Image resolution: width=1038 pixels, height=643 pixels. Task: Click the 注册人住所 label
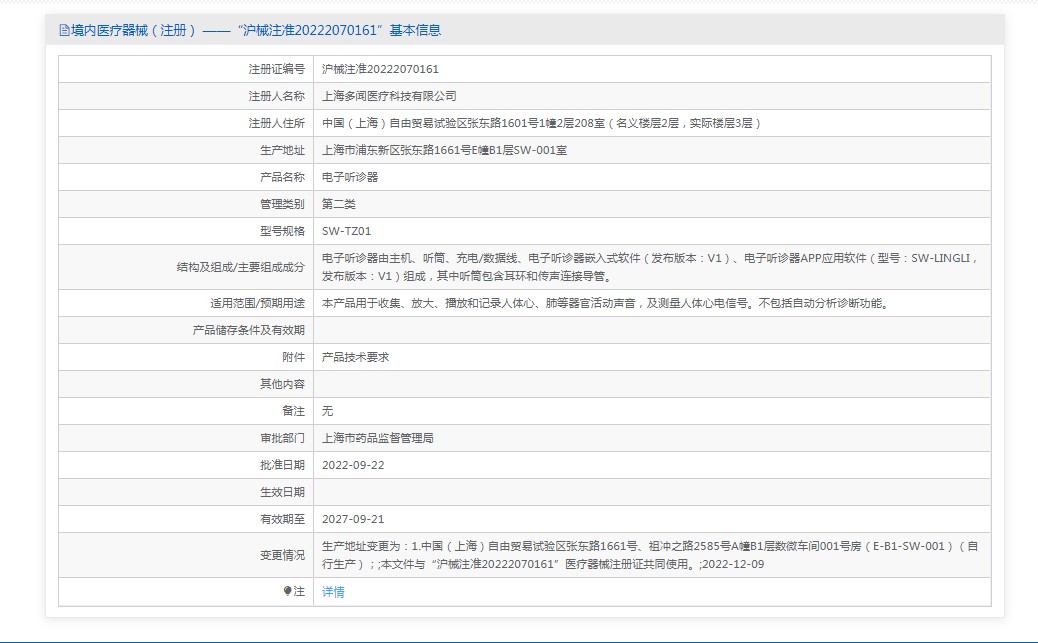click(x=277, y=123)
